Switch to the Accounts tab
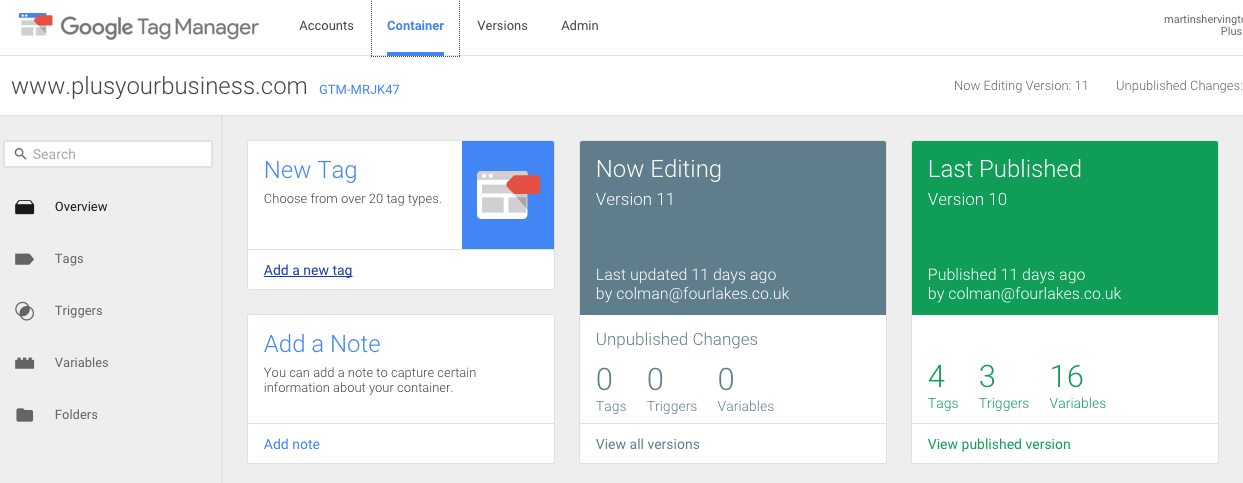Image resolution: width=1243 pixels, height=483 pixels. [x=326, y=26]
